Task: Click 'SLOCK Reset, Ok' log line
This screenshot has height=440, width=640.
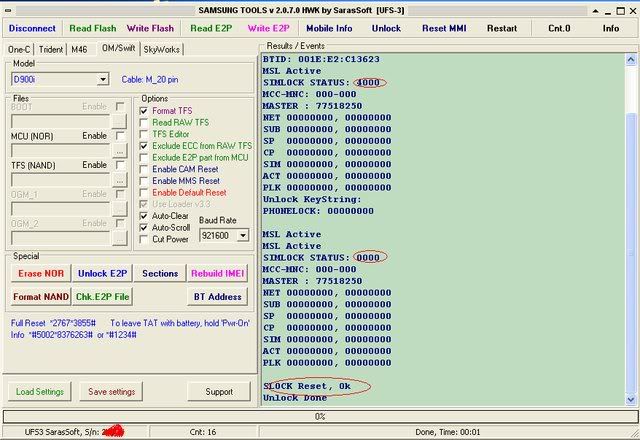Action: pyautogui.click(x=307, y=386)
